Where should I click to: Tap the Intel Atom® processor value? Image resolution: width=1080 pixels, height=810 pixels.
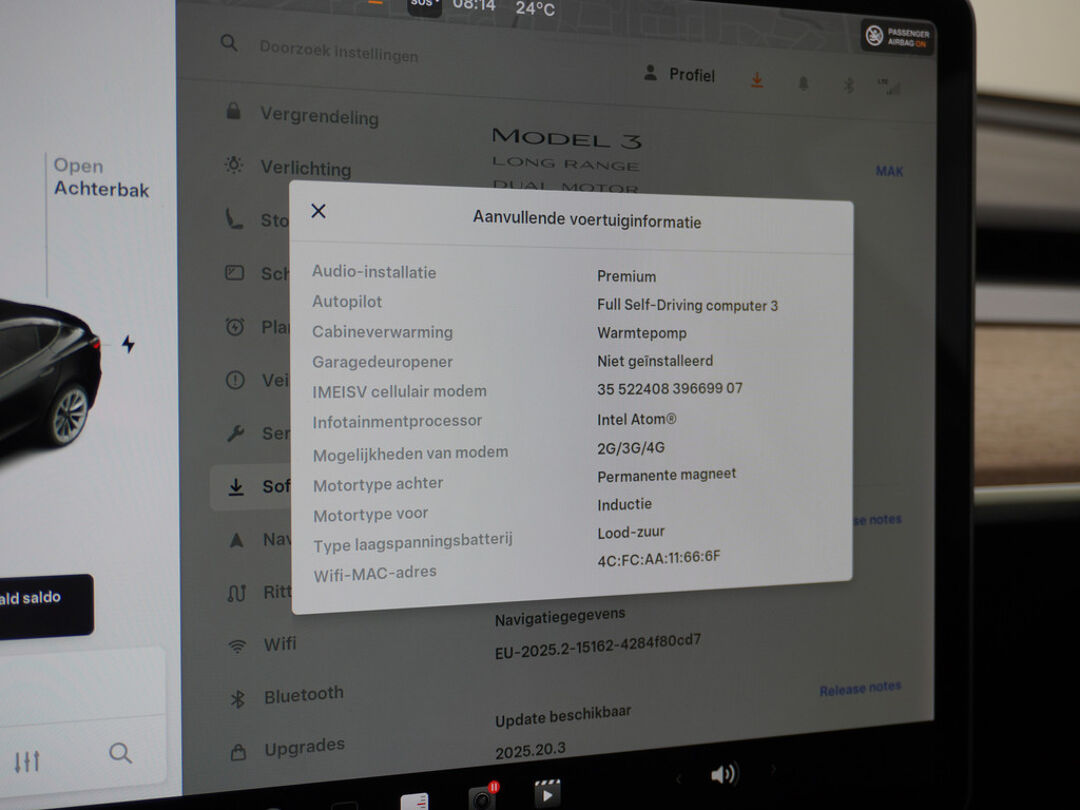click(636, 419)
